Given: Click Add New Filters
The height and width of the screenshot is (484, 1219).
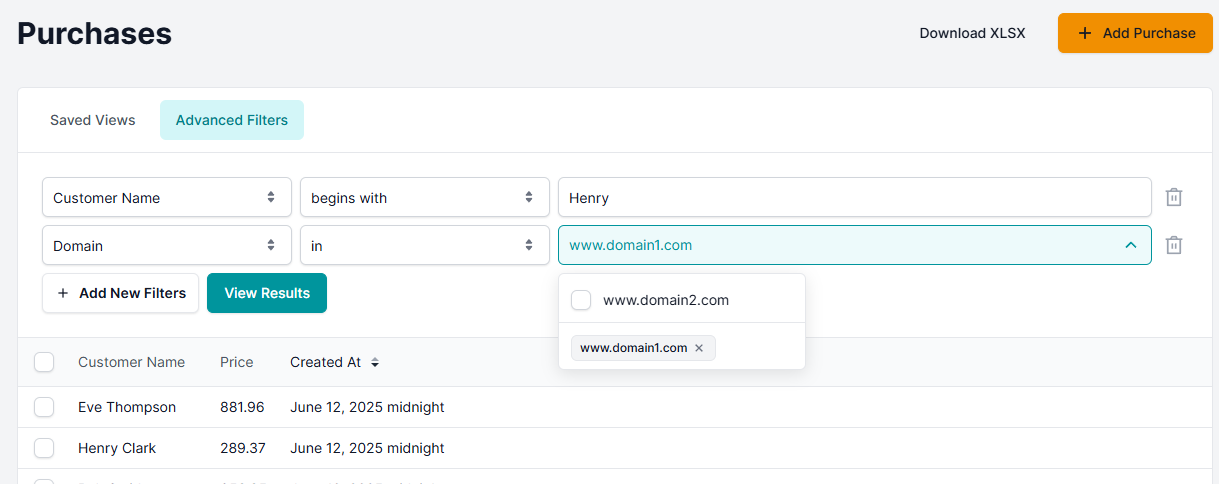Looking at the screenshot, I should (x=120, y=293).
